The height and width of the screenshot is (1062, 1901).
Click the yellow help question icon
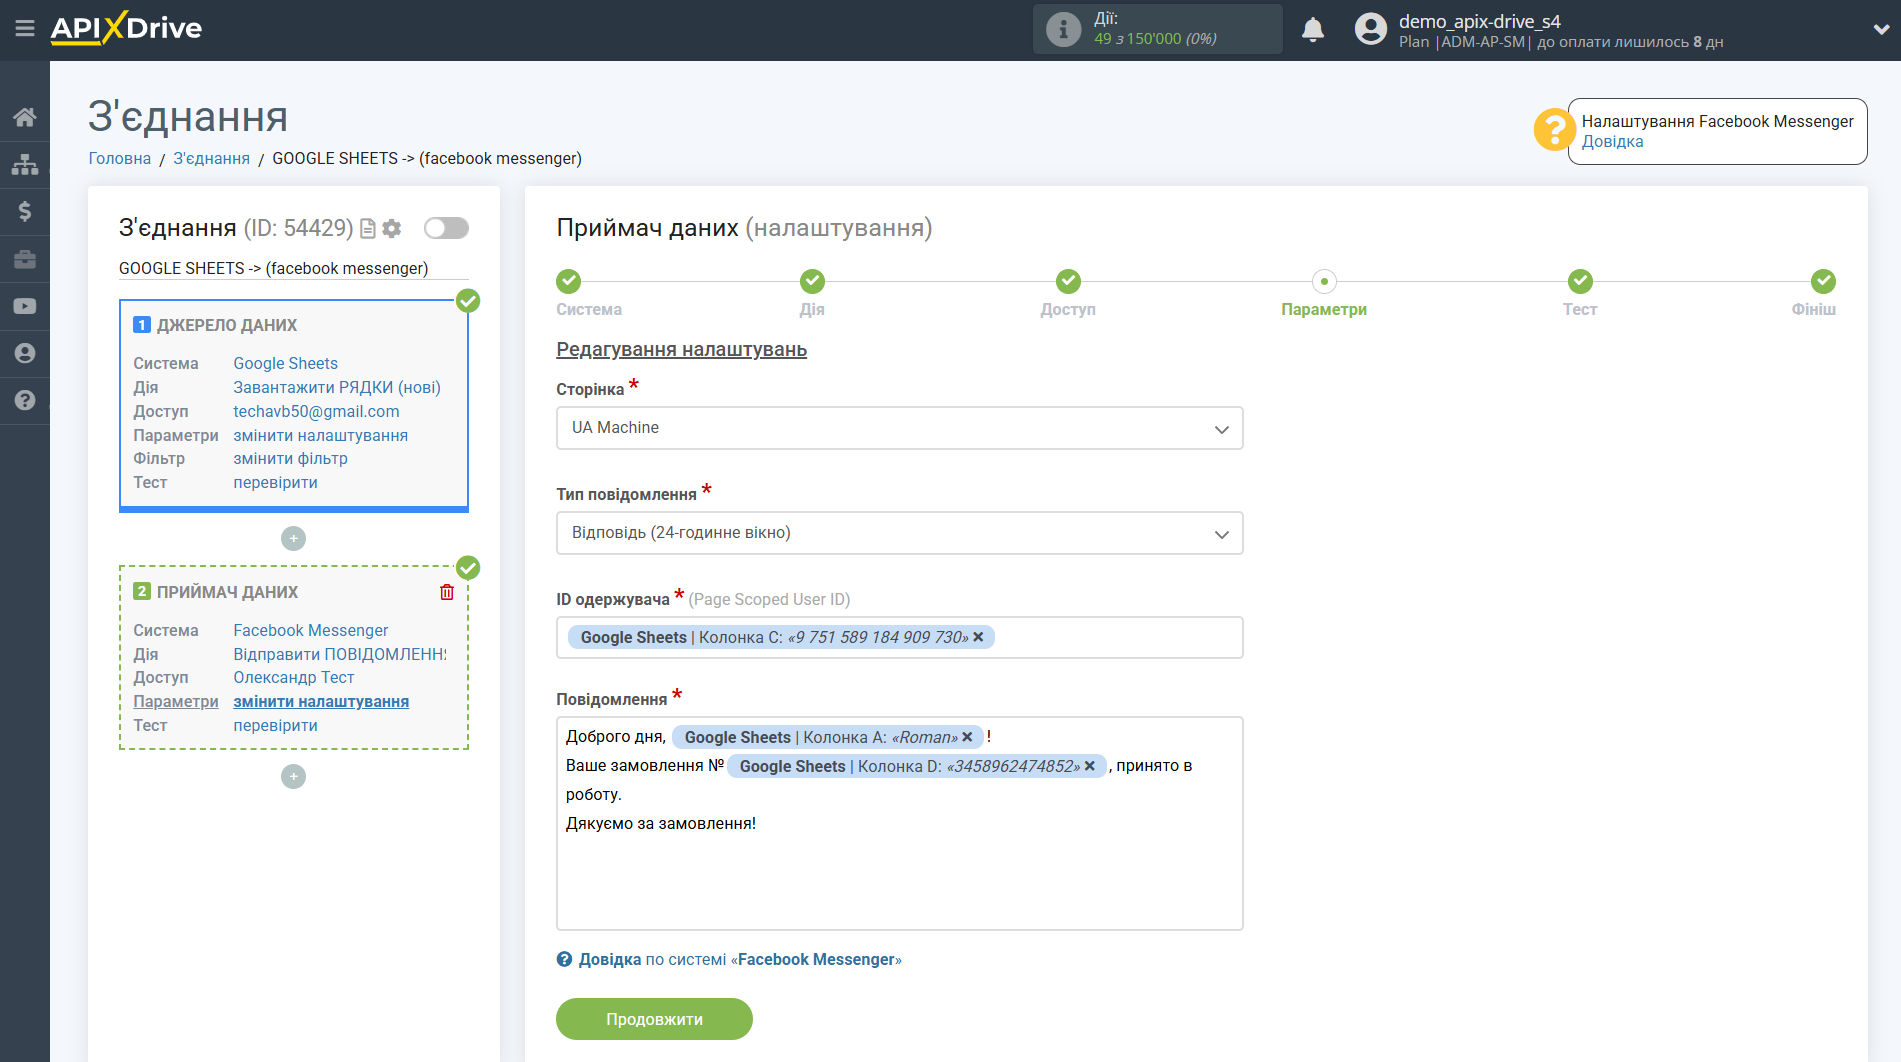1554,130
